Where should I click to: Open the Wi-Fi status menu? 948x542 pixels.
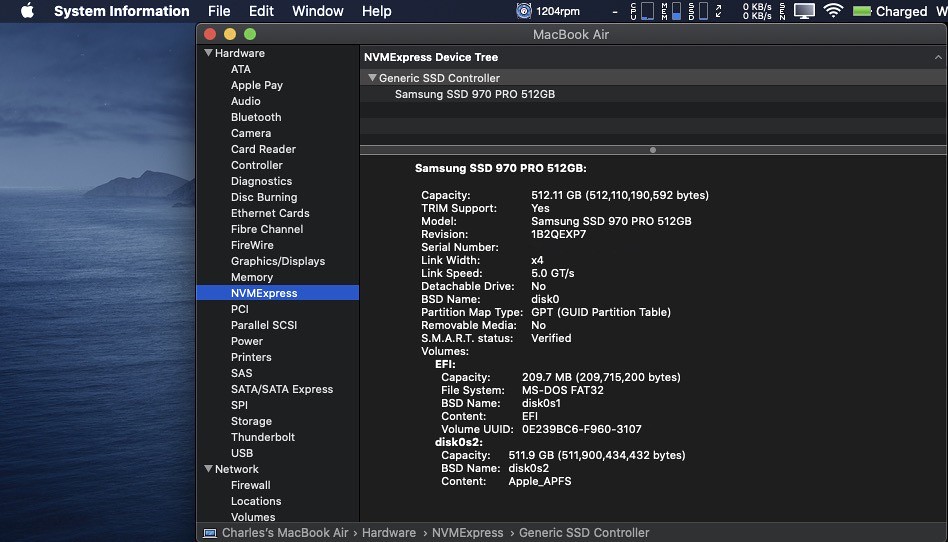(x=833, y=11)
